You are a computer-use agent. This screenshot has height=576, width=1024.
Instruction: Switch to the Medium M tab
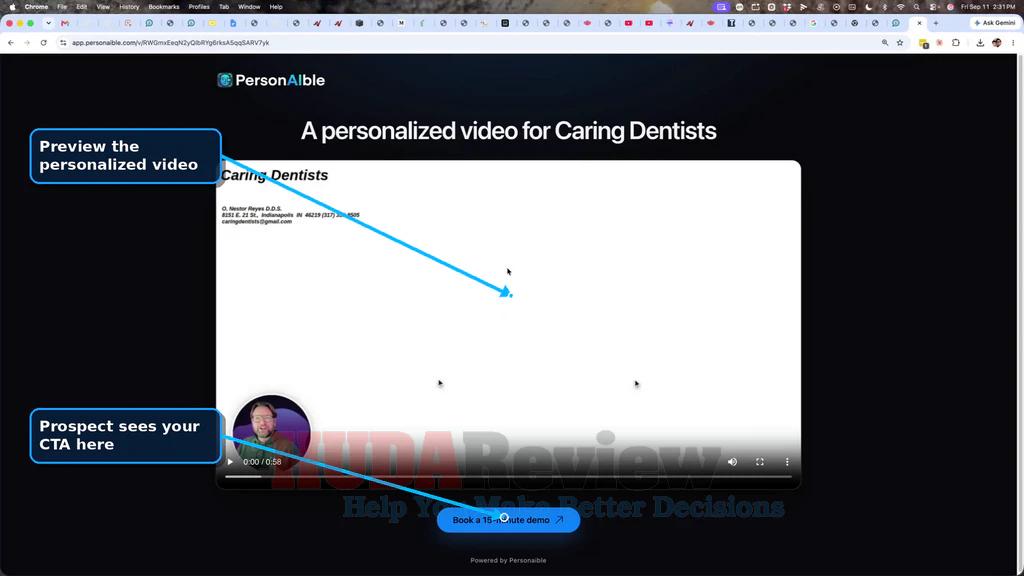(x=401, y=23)
